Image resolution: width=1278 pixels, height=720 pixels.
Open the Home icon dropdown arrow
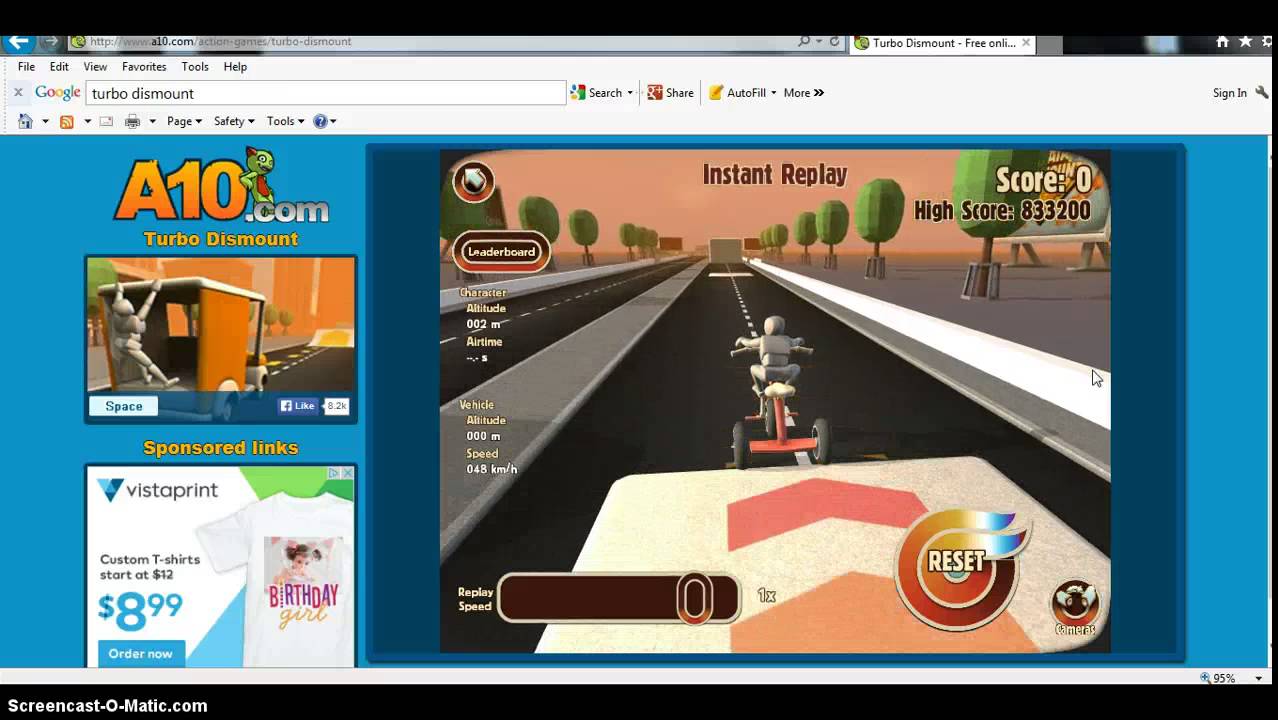coord(45,122)
